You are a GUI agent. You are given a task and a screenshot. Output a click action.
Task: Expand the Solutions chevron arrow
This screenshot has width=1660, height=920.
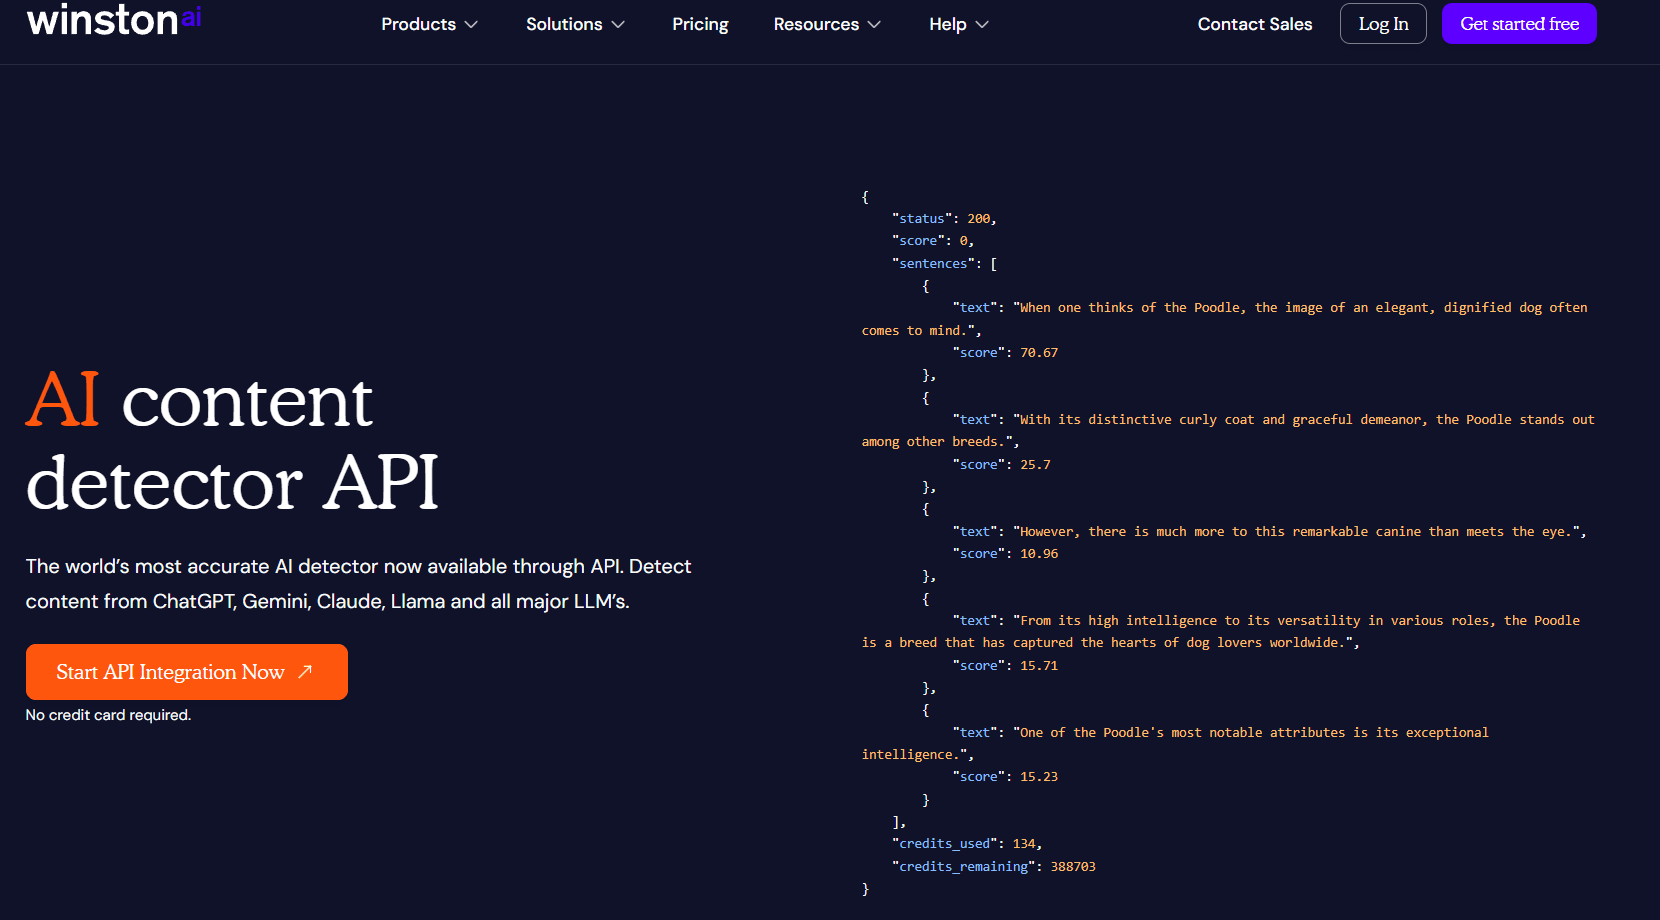coord(618,25)
